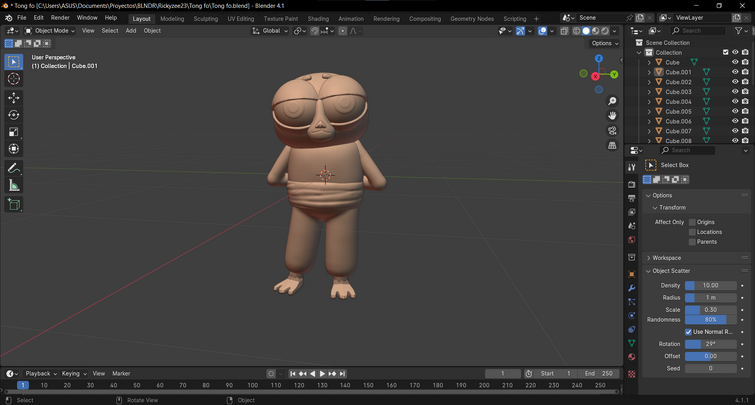Image resolution: width=755 pixels, height=405 pixels.
Task: Open the Object properties tab
Action: point(632,274)
